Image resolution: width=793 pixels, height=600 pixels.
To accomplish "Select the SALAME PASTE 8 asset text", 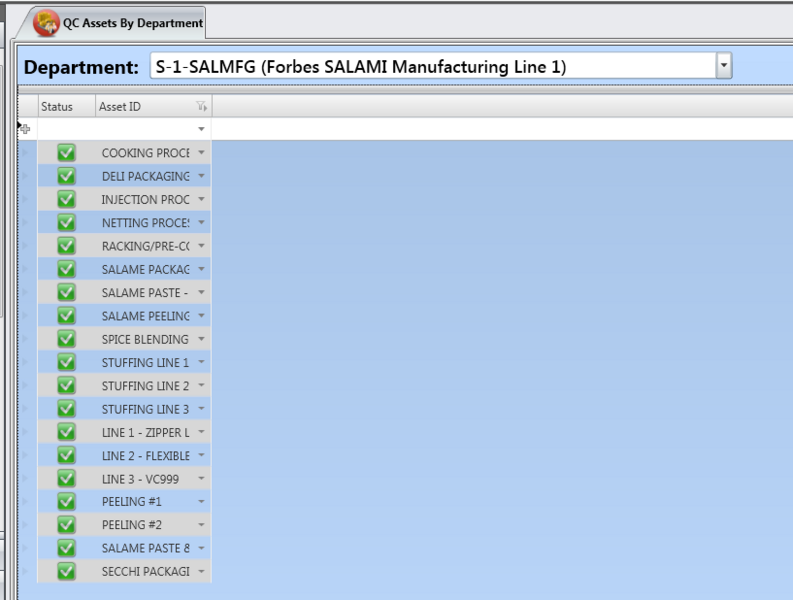I will click(146, 548).
